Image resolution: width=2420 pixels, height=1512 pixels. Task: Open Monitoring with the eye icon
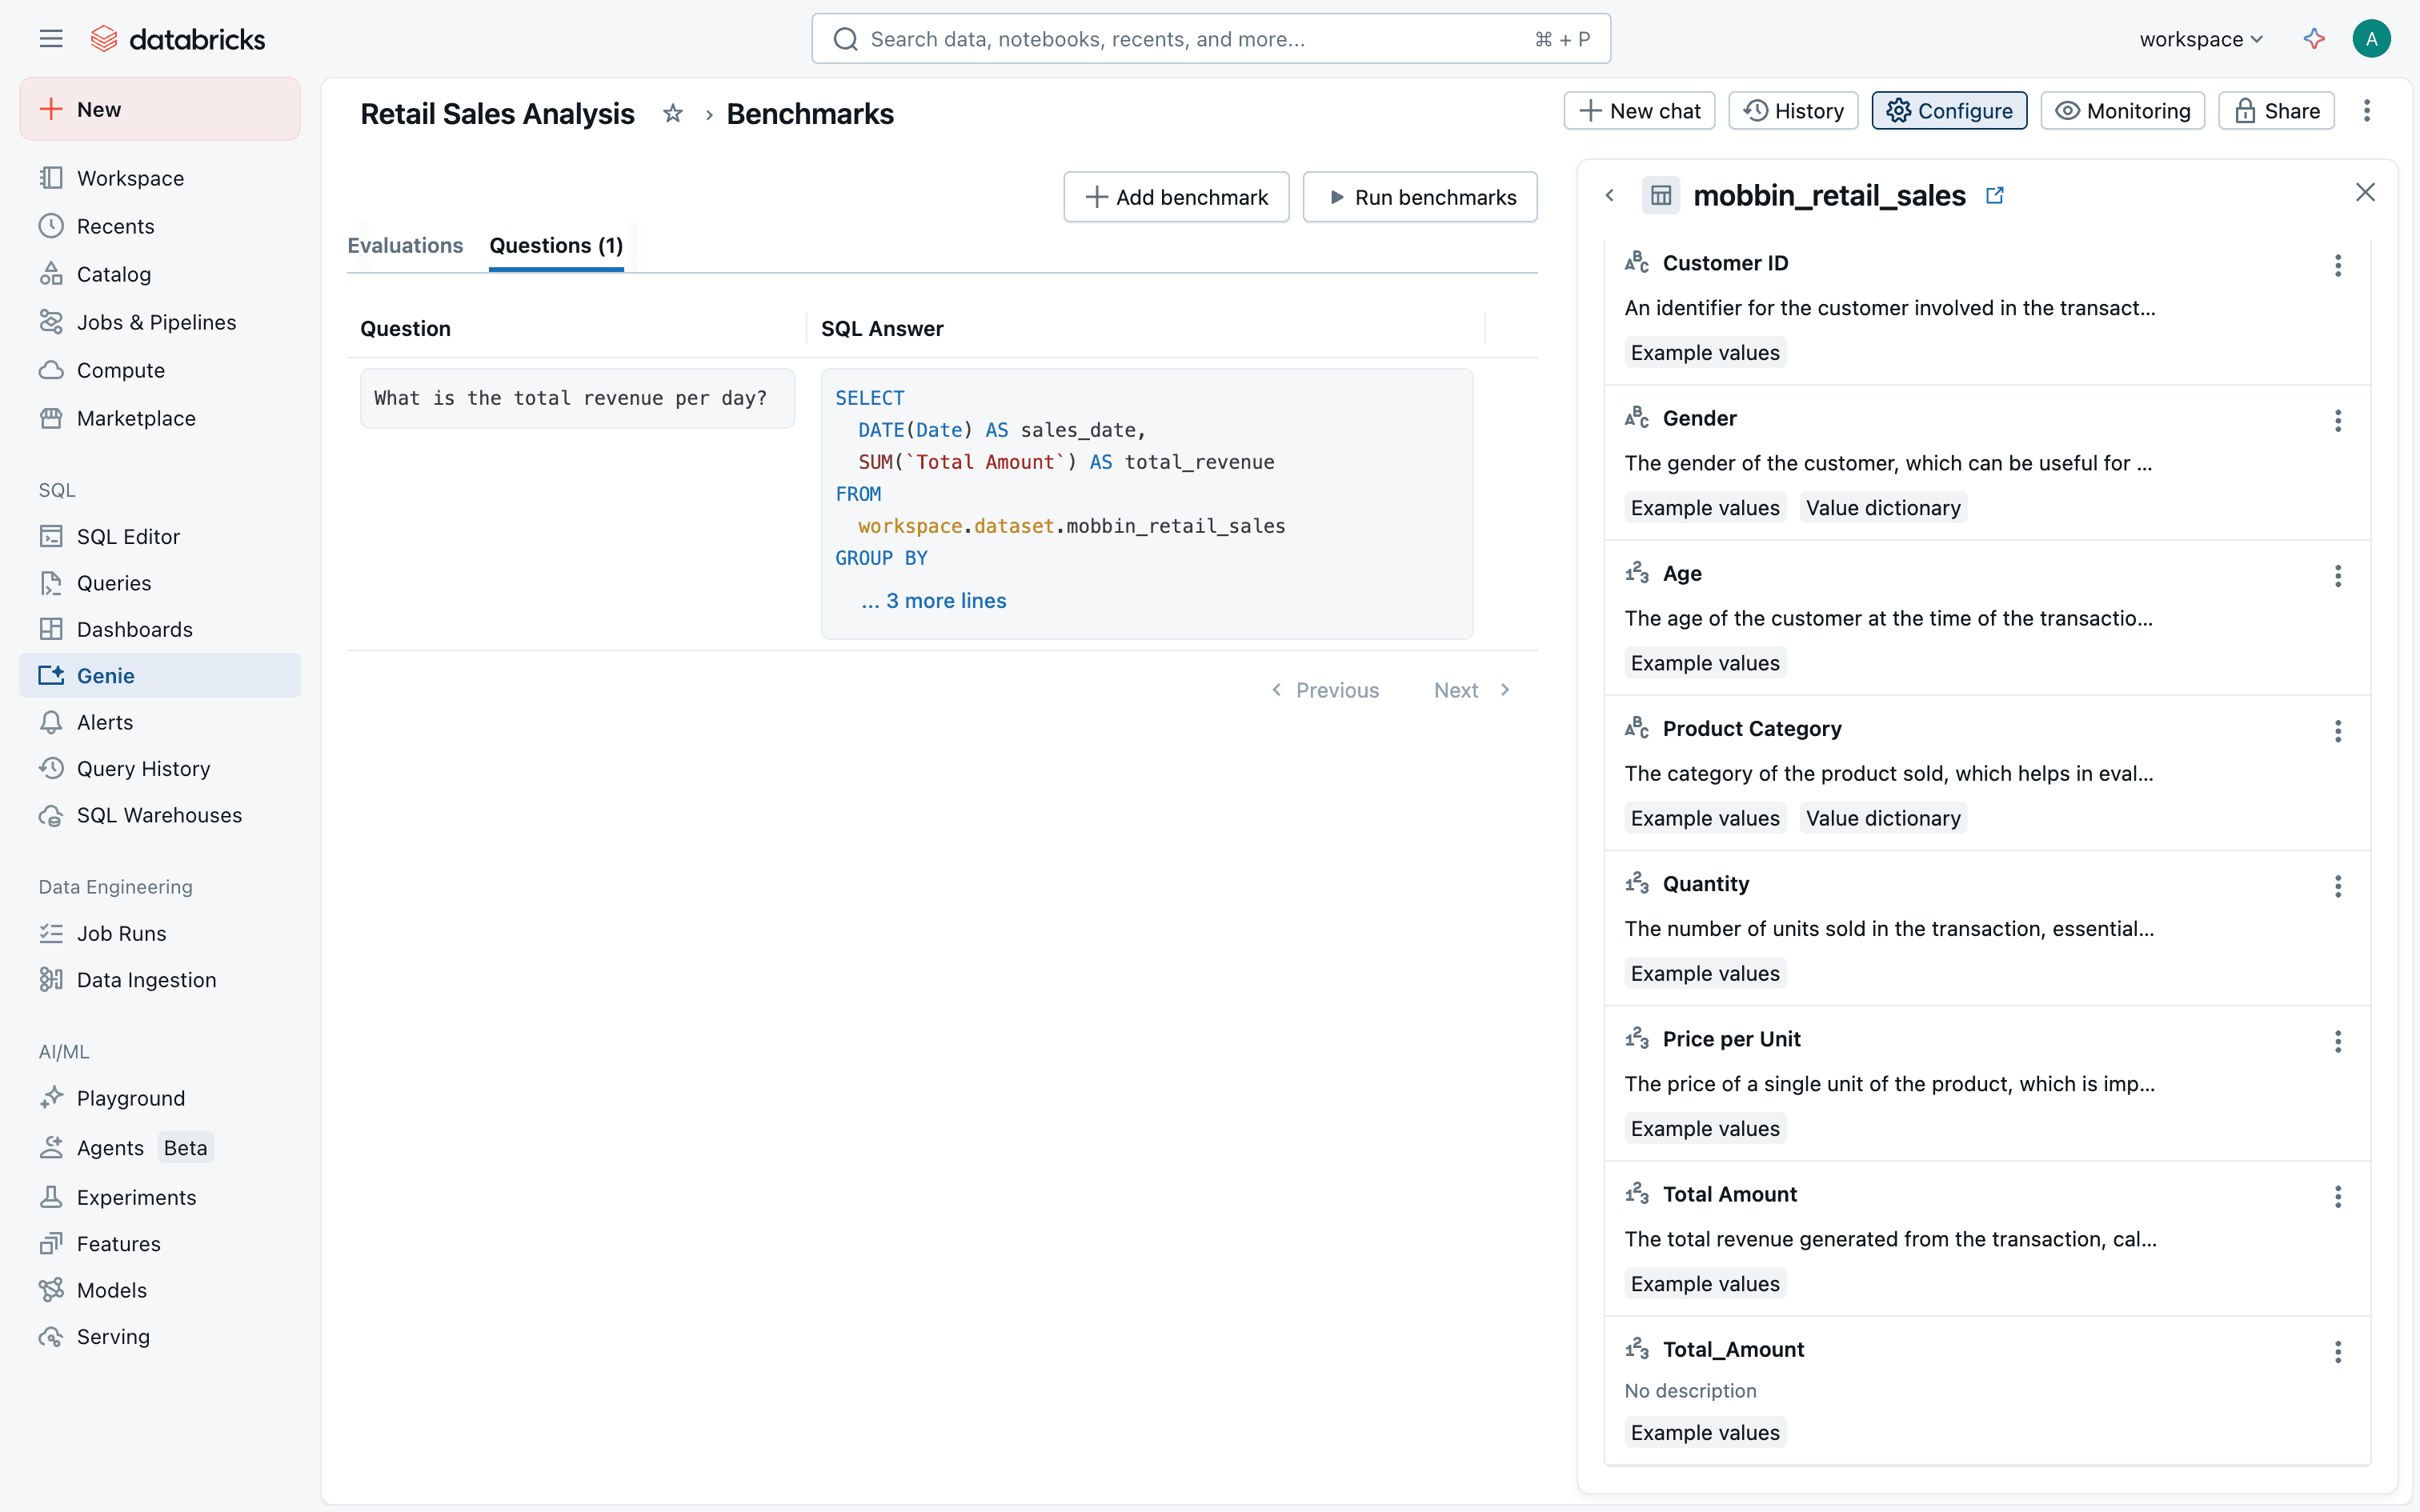[x=2122, y=111]
